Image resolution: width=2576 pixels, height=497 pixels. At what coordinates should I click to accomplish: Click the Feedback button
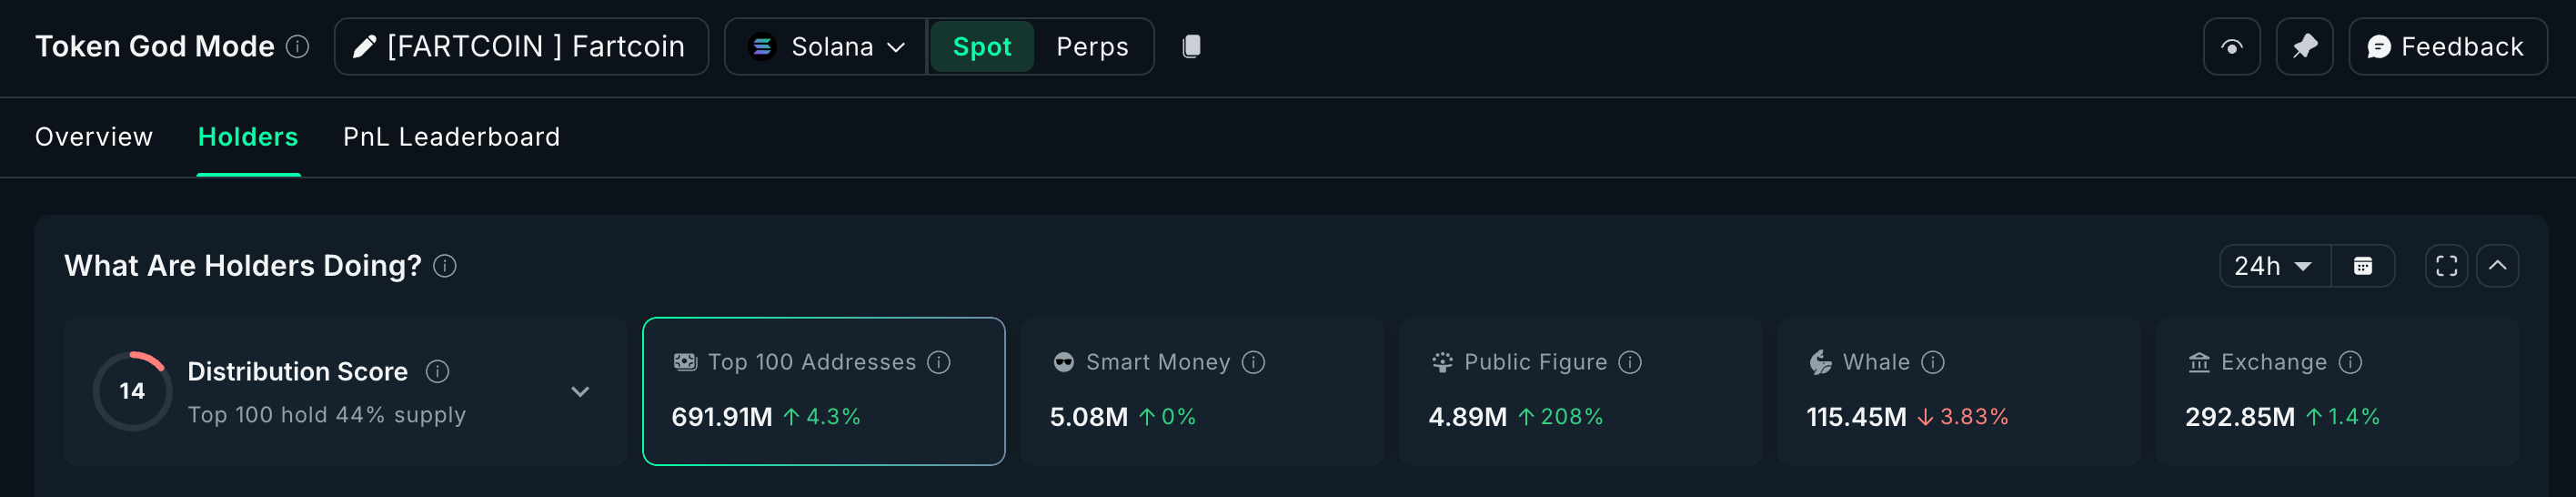[2447, 46]
